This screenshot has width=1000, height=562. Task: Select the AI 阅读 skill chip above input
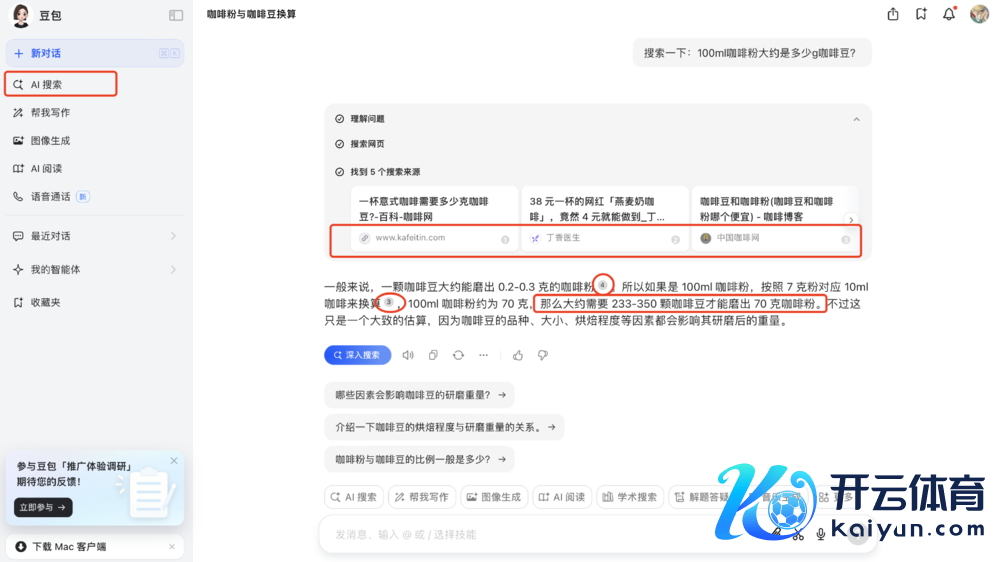[562, 497]
